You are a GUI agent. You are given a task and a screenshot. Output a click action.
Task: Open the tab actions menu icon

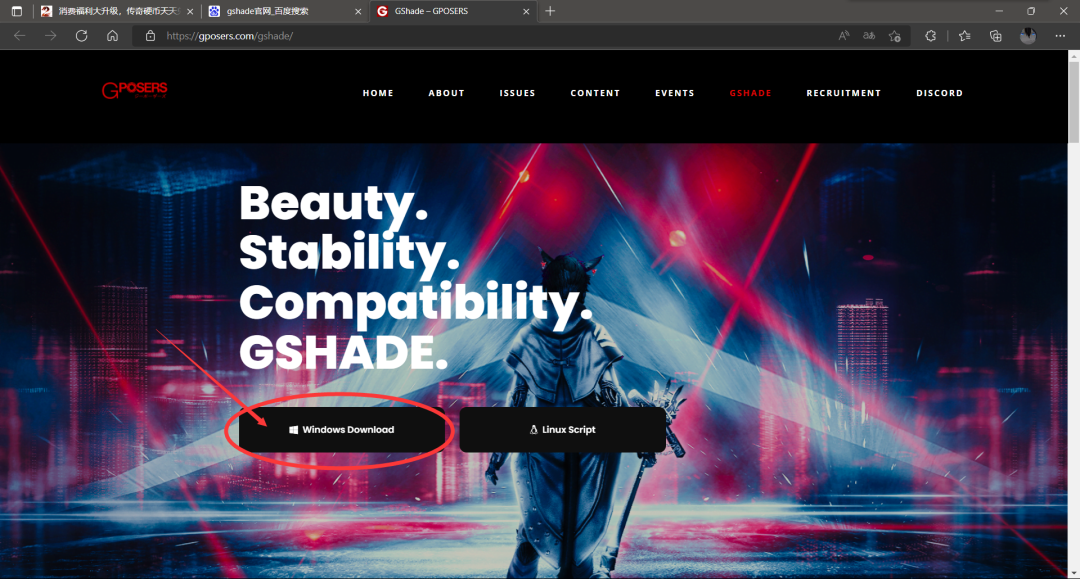point(17,11)
